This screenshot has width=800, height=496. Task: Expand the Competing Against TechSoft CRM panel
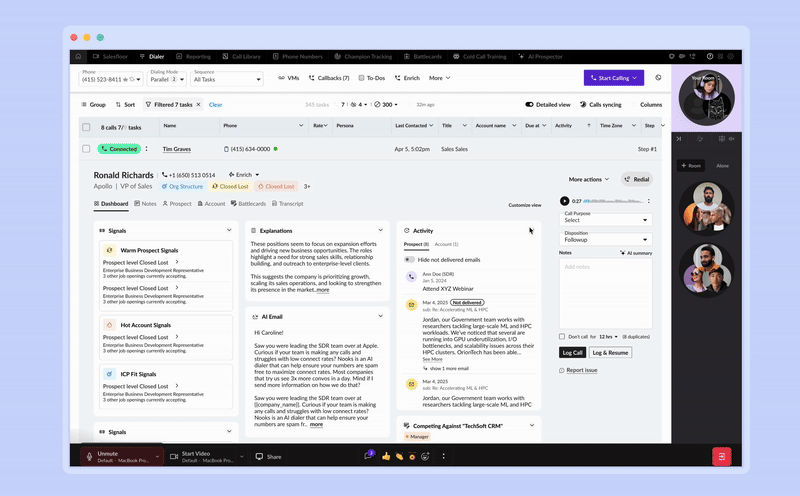(x=532, y=425)
